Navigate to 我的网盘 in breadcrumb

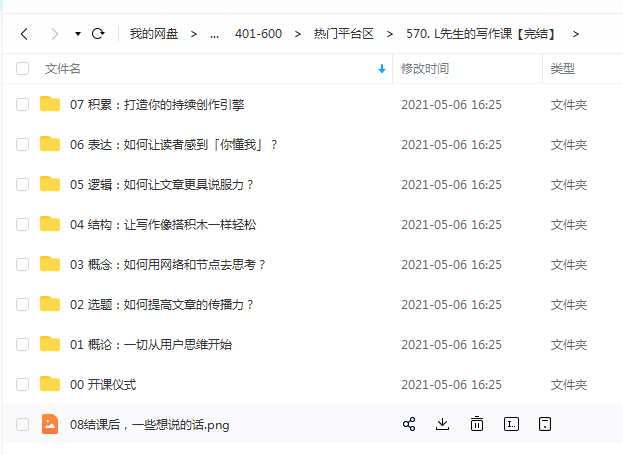(154, 34)
